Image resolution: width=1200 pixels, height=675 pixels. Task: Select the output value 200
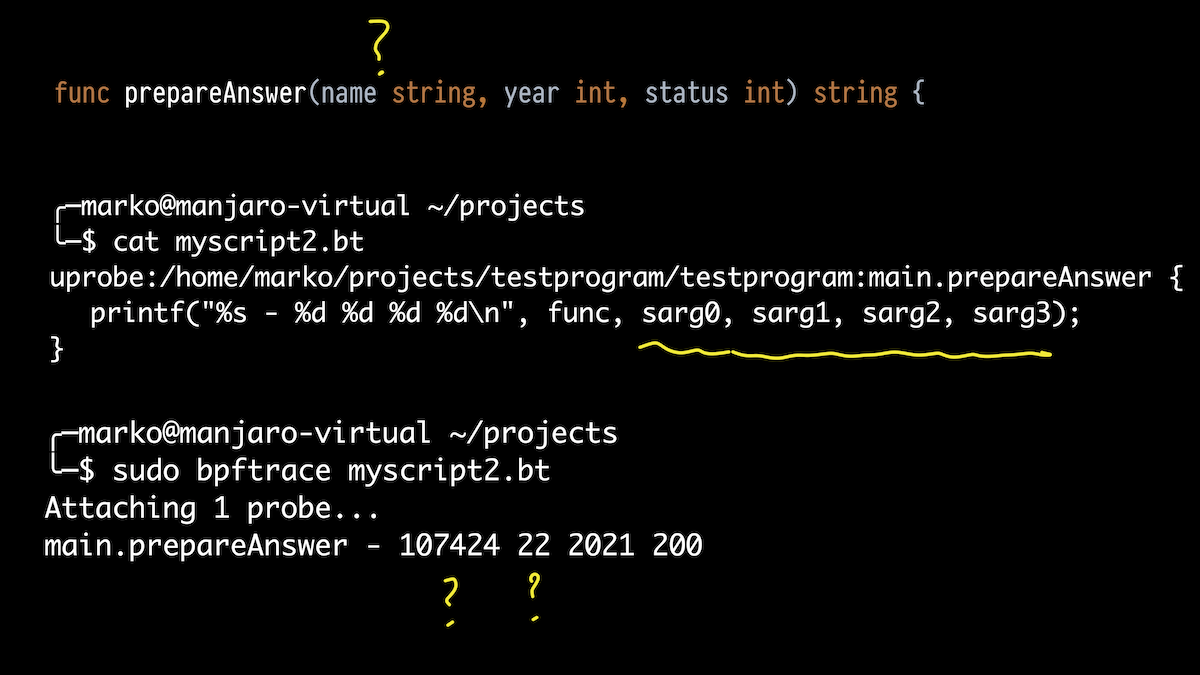tap(677, 546)
